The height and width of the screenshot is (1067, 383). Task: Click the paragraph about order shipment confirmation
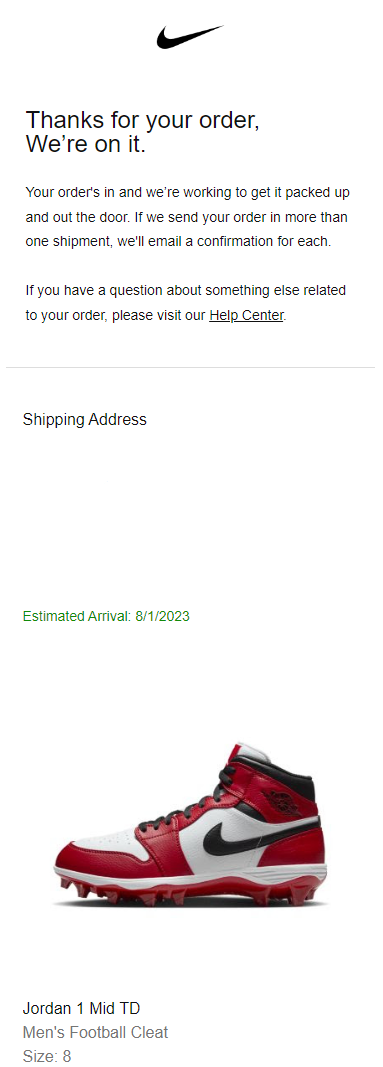tap(188, 217)
